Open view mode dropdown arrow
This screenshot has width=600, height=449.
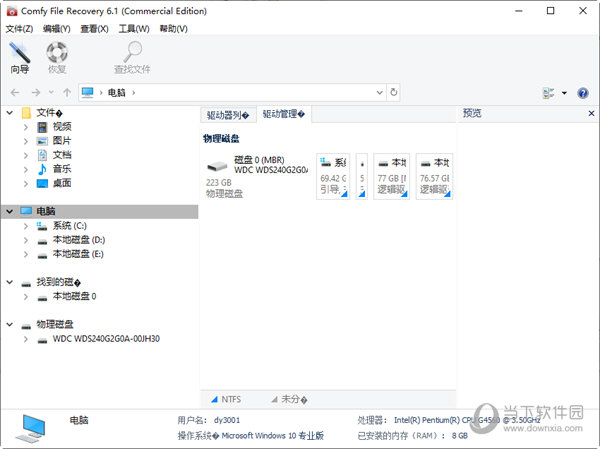click(x=564, y=93)
